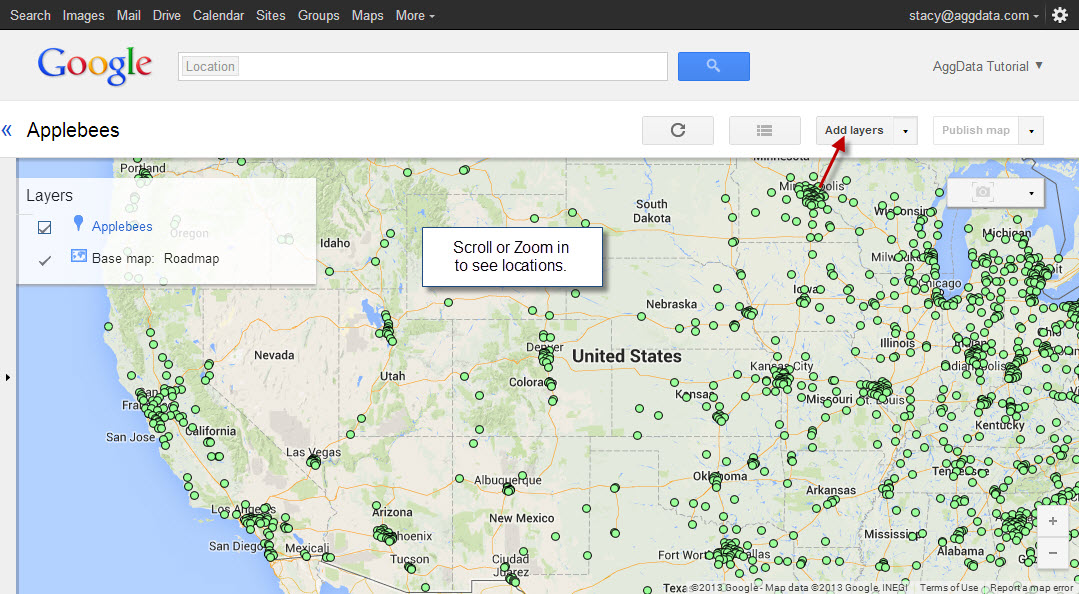Click the base map image icon

pos(79,256)
